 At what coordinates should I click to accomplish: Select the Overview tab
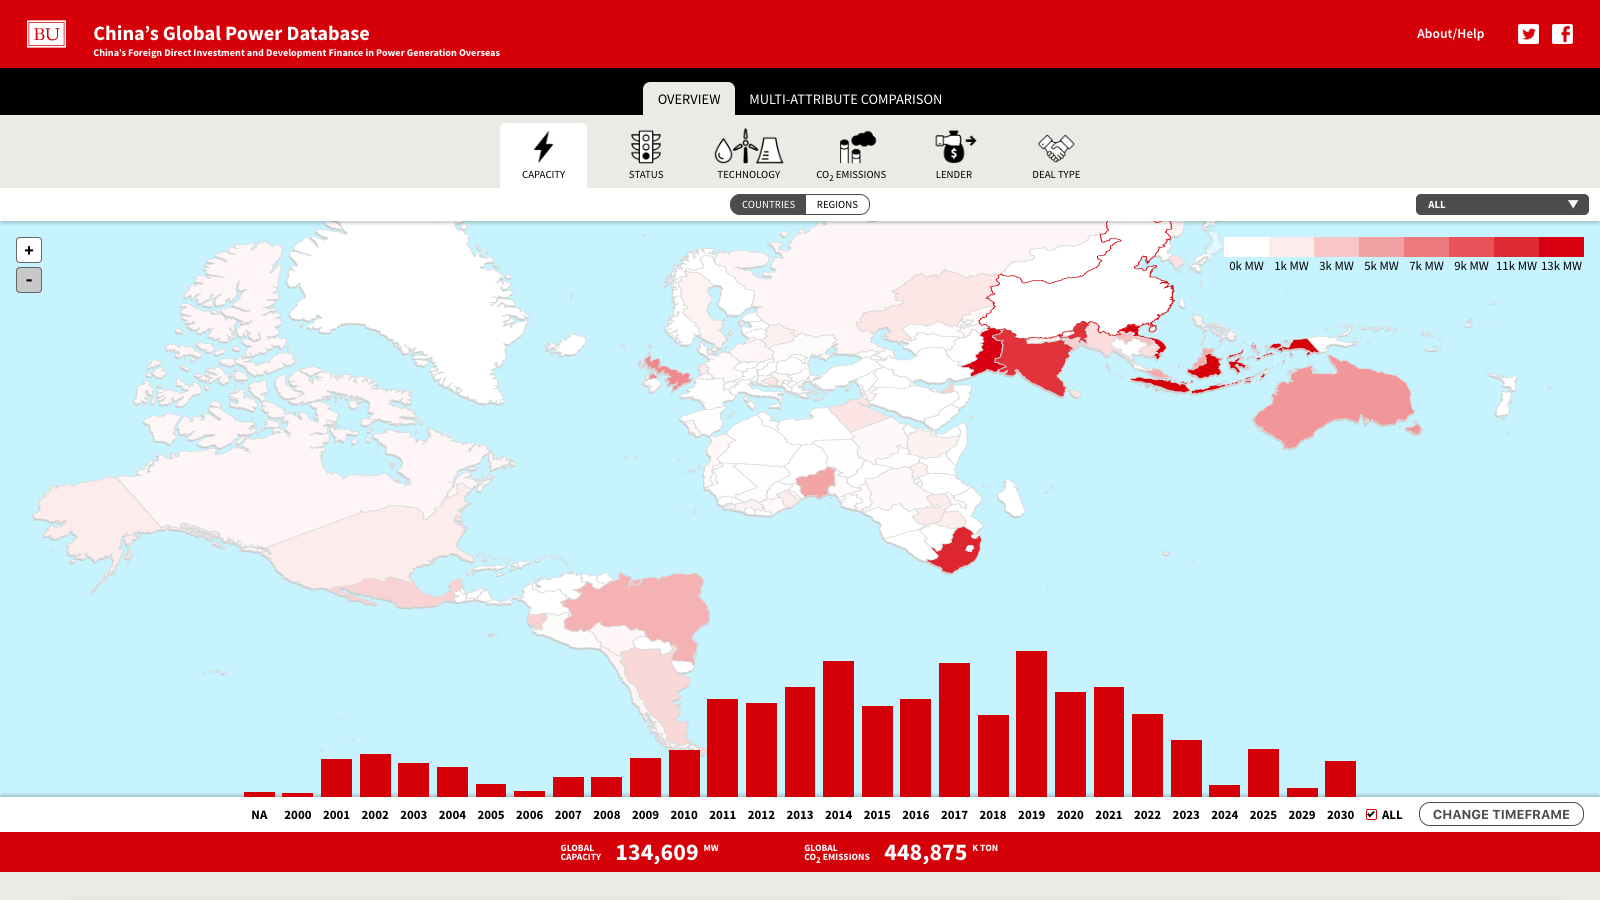click(x=689, y=99)
